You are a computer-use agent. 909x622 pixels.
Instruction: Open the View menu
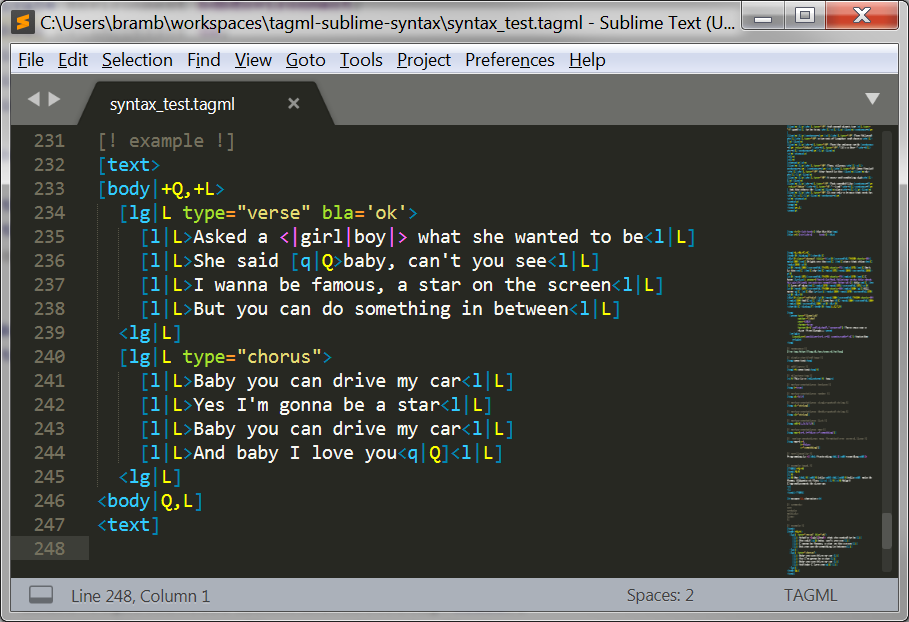pos(253,60)
